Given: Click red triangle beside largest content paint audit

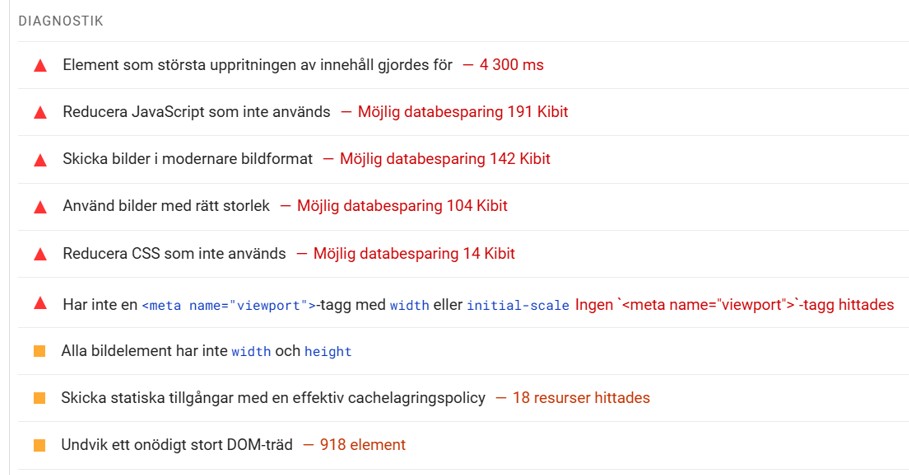Looking at the screenshot, I should pos(40,66).
